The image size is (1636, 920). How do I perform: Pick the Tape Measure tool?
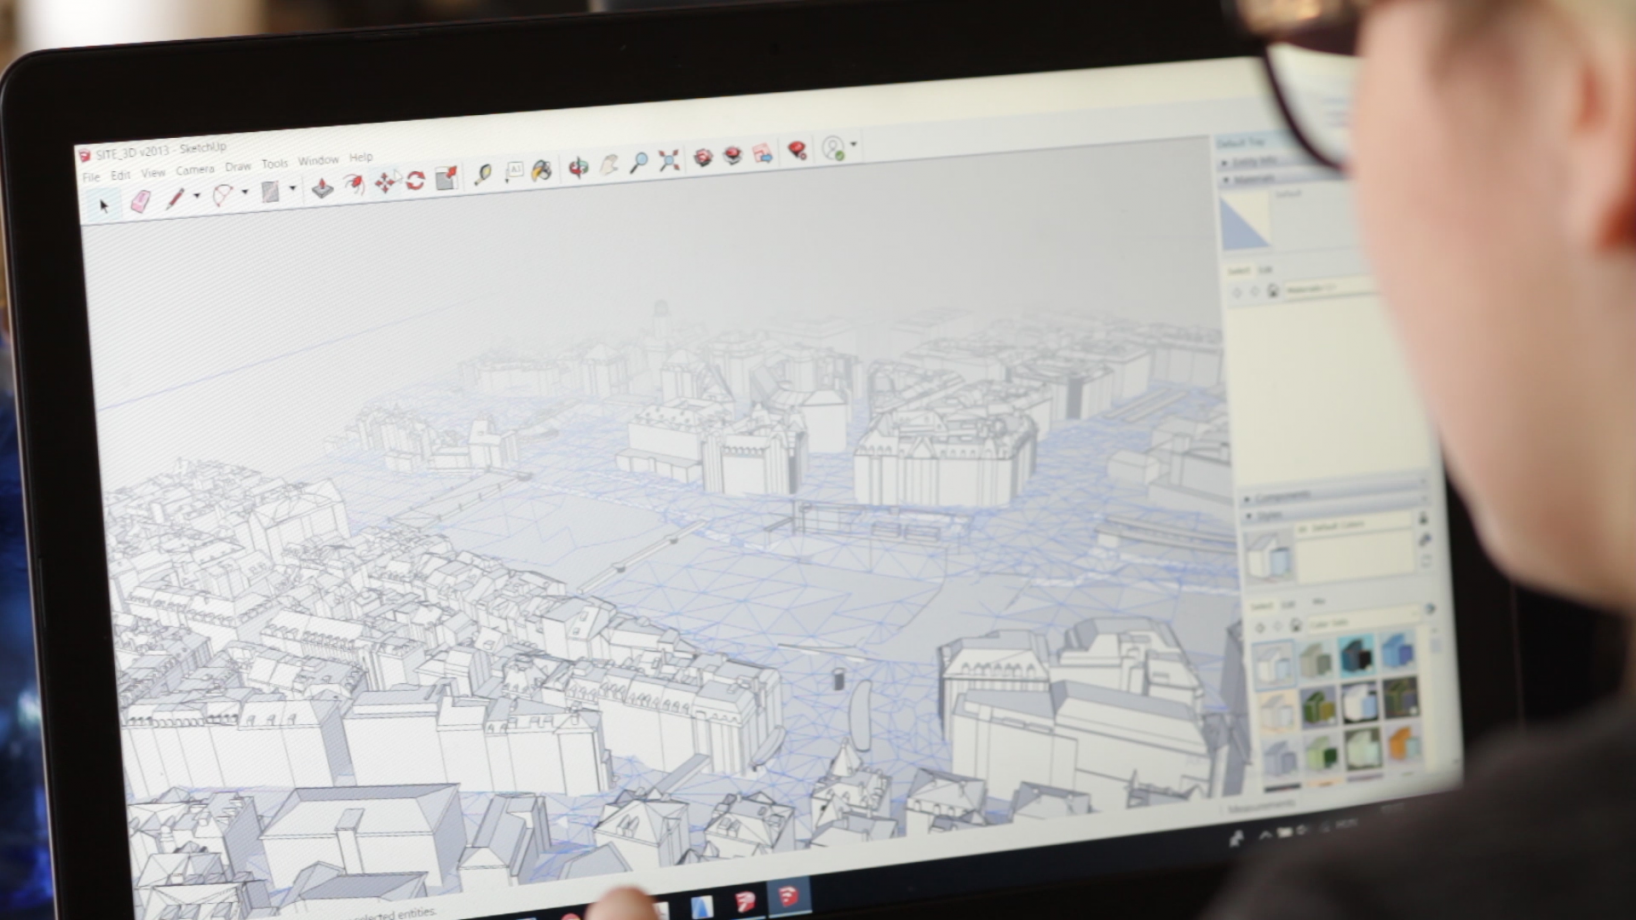(483, 174)
